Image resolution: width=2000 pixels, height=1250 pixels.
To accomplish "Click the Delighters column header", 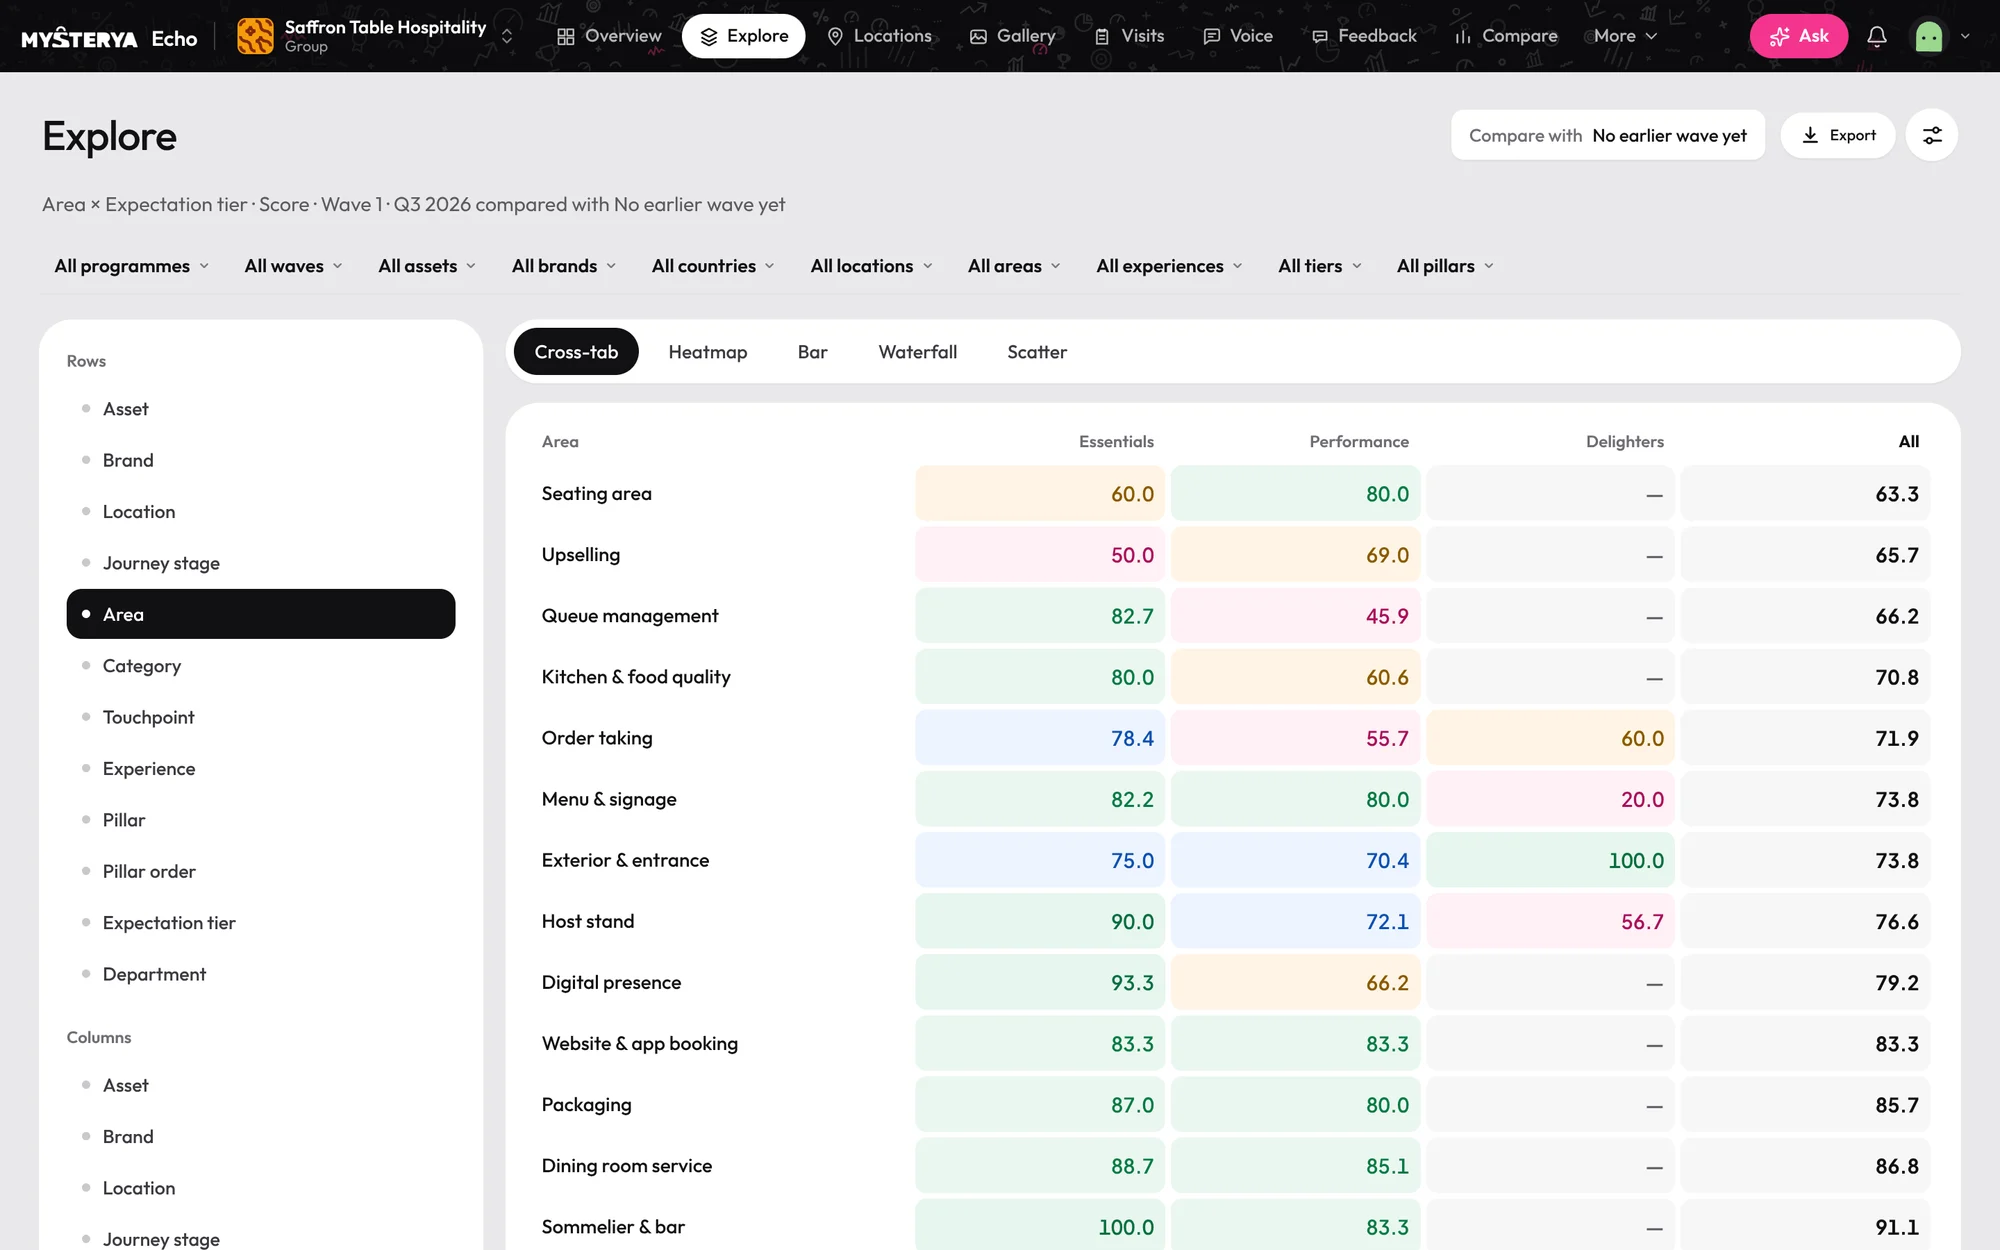I will point(1625,441).
